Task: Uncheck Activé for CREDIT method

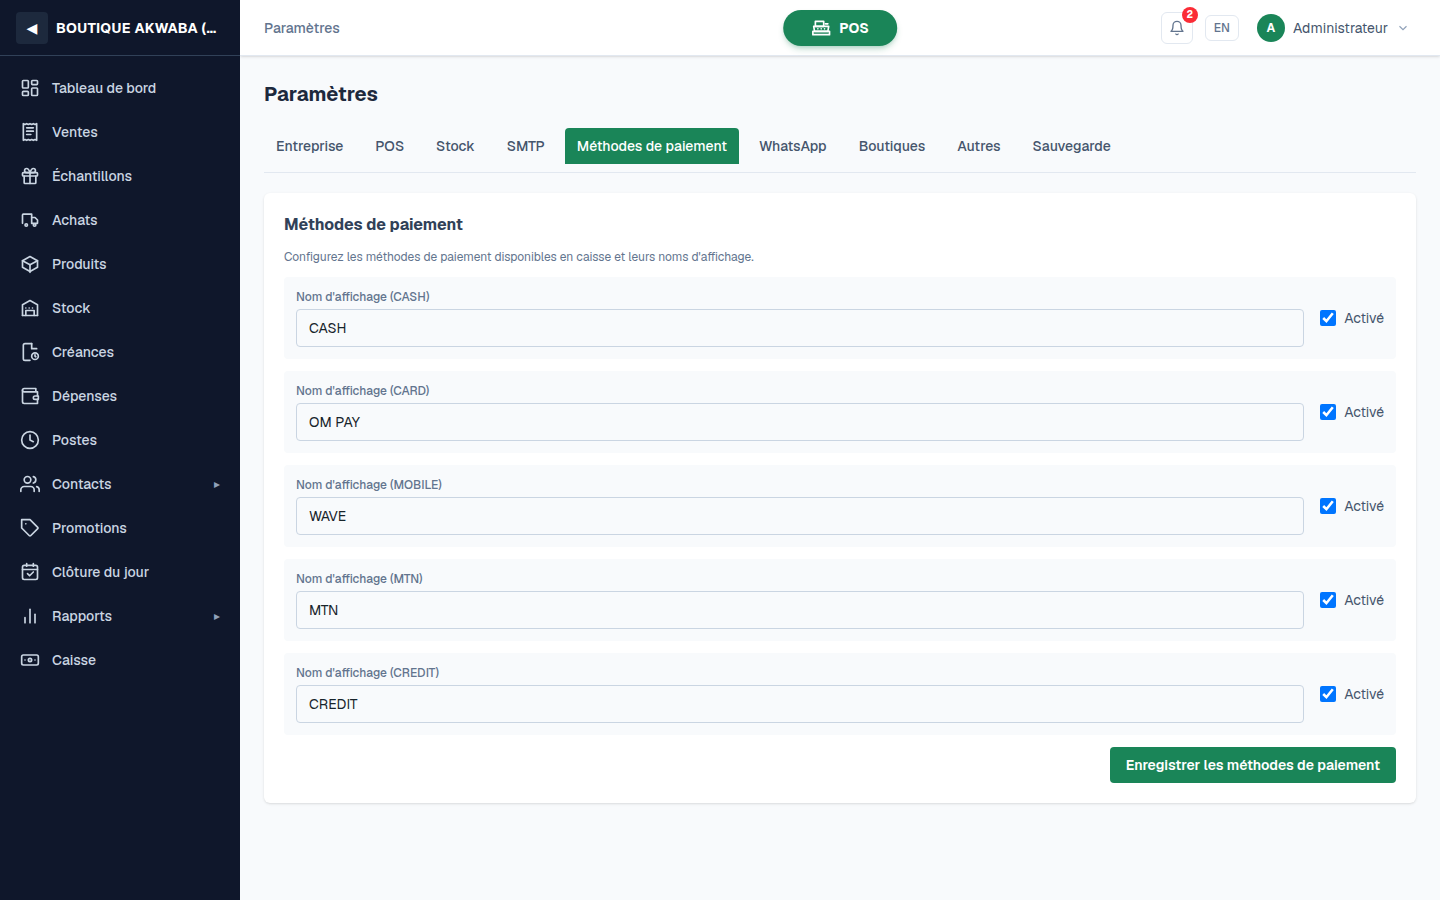Action: (1328, 694)
